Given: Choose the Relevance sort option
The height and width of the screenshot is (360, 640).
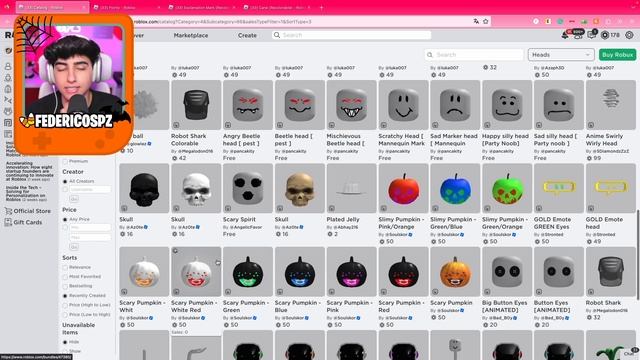Looking at the screenshot, I should tap(65, 267).
